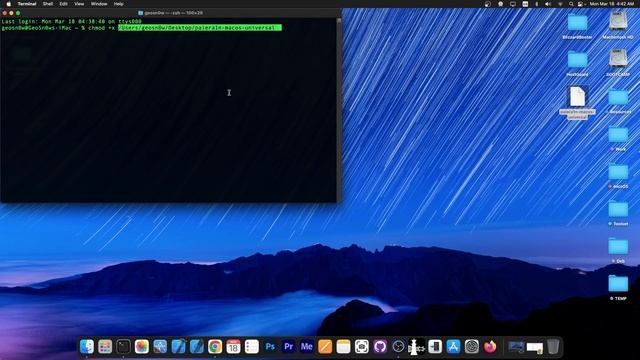640x360 pixels.
Task: Open OBS from the Dock
Action: pyautogui.click(x=398, y=347)
